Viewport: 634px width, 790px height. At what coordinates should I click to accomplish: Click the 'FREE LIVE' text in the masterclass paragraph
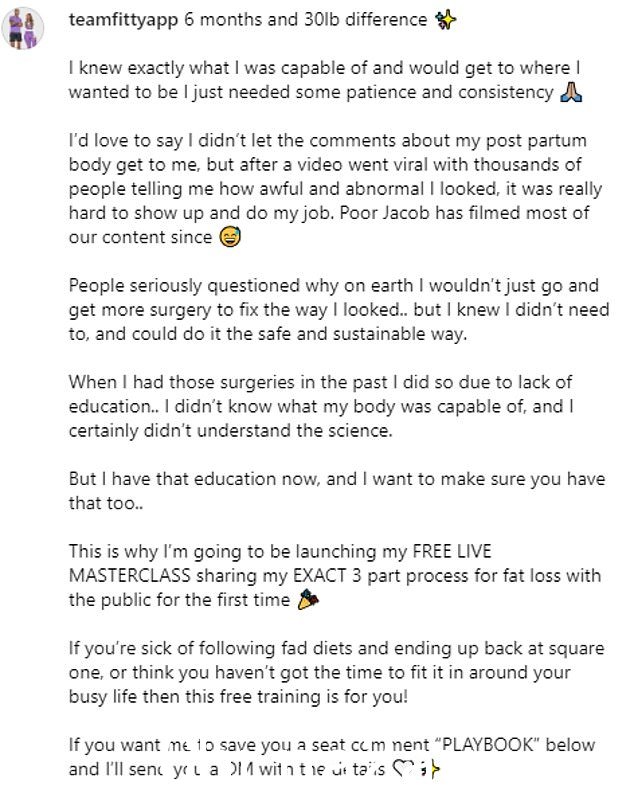point(452,551)
